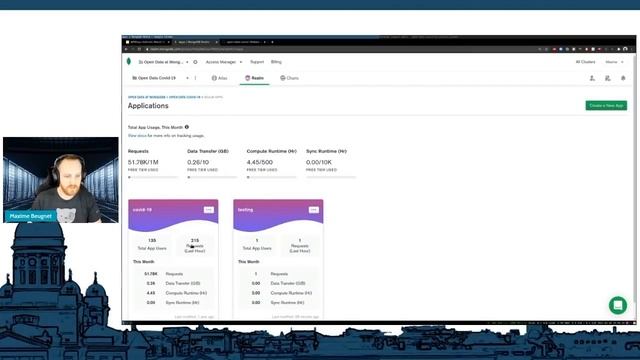This screenshot has height=360, width=640.
Task: Open the covid-19 application card
Action: 173,259
